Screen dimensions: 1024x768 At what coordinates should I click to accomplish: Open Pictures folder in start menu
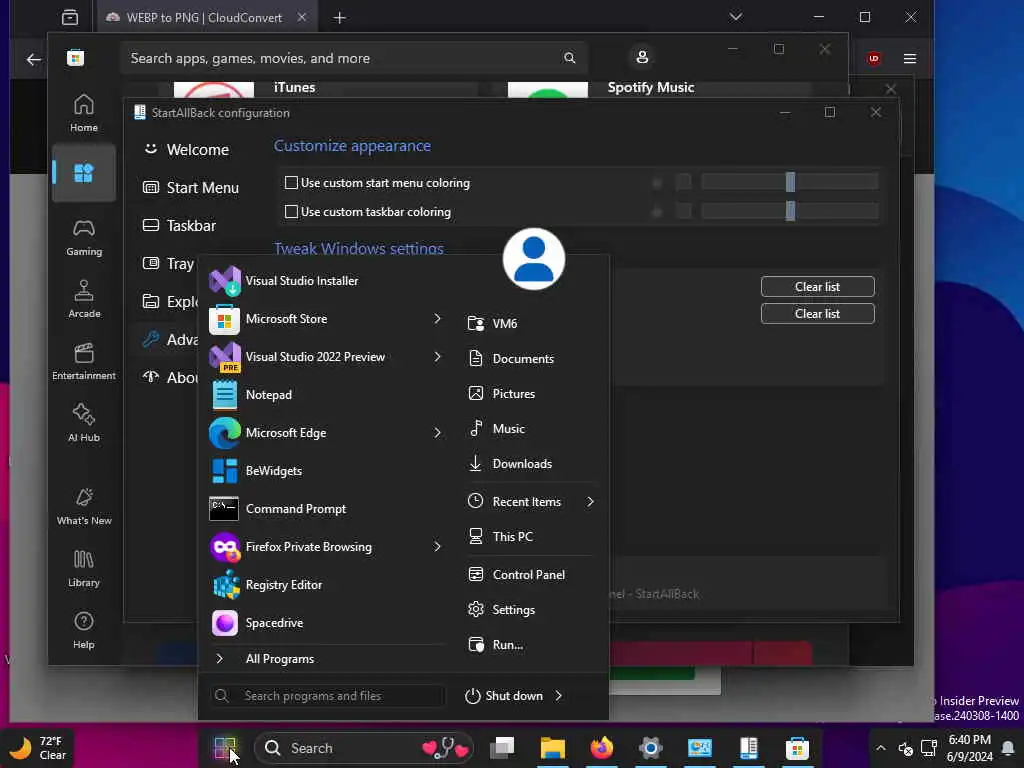[532, 394]
